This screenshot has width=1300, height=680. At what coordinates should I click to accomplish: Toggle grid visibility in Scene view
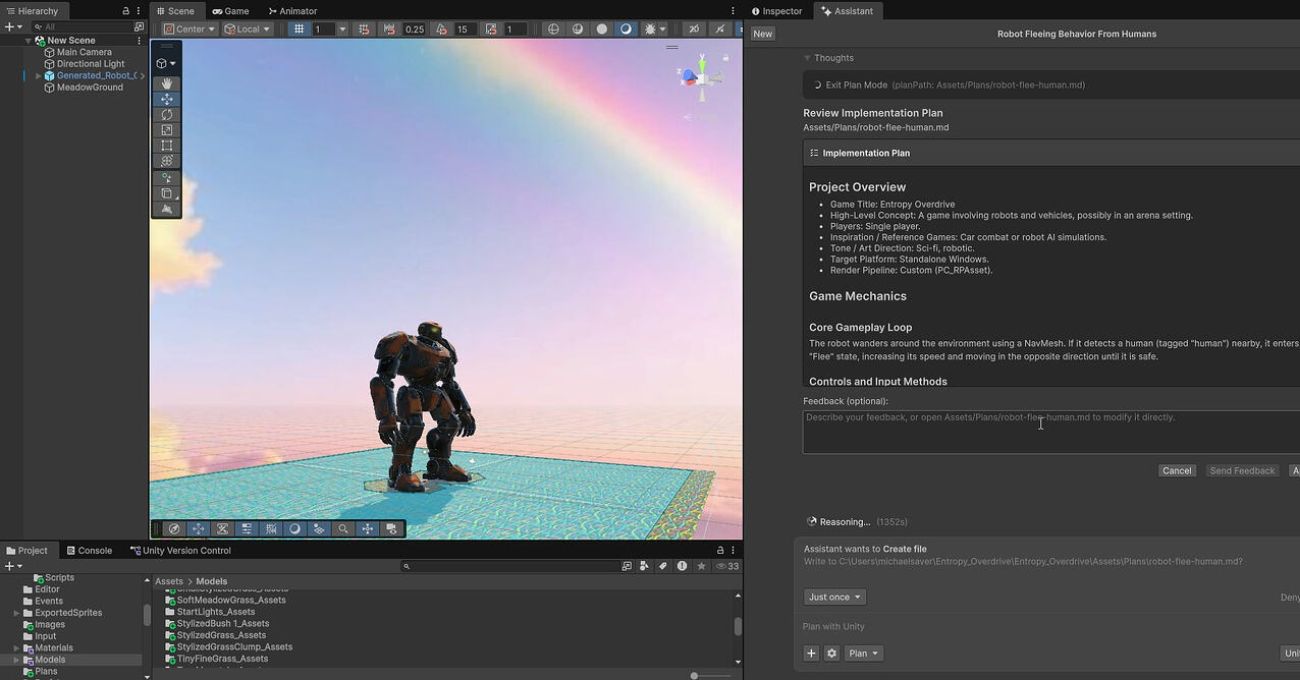[298, 29]
